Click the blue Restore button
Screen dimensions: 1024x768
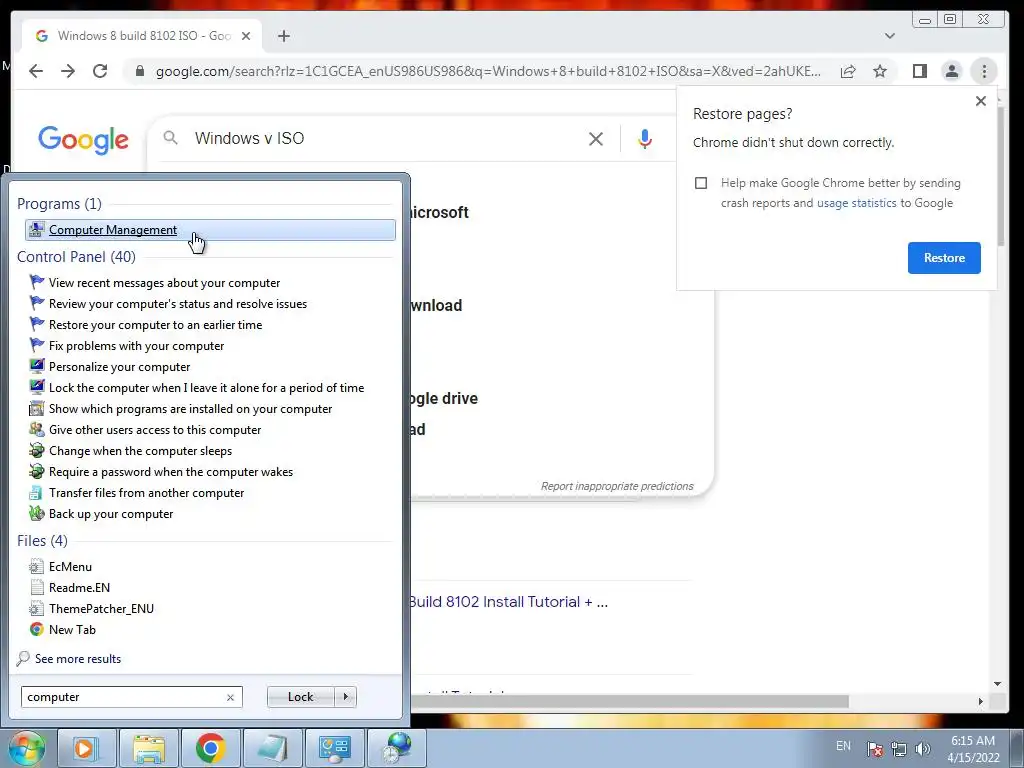tap(944, 258)
